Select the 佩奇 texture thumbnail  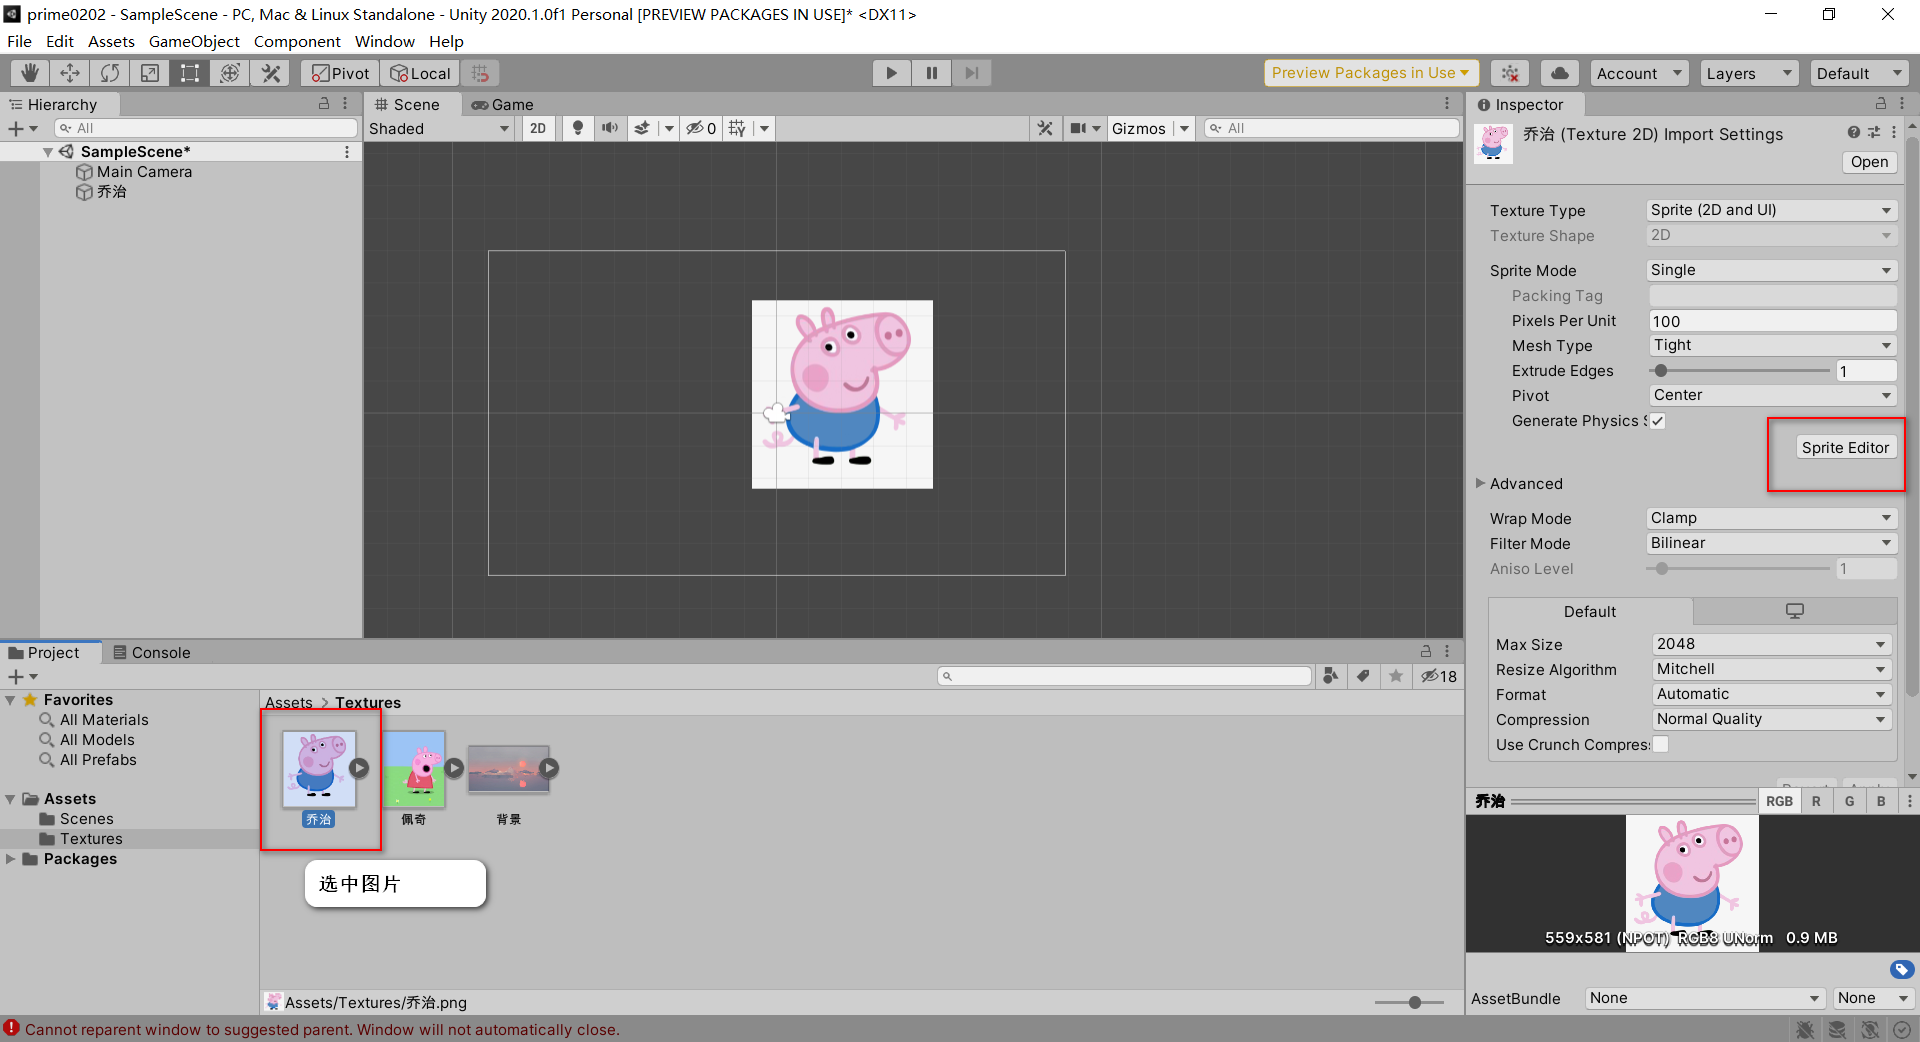[x=414, y=770]
